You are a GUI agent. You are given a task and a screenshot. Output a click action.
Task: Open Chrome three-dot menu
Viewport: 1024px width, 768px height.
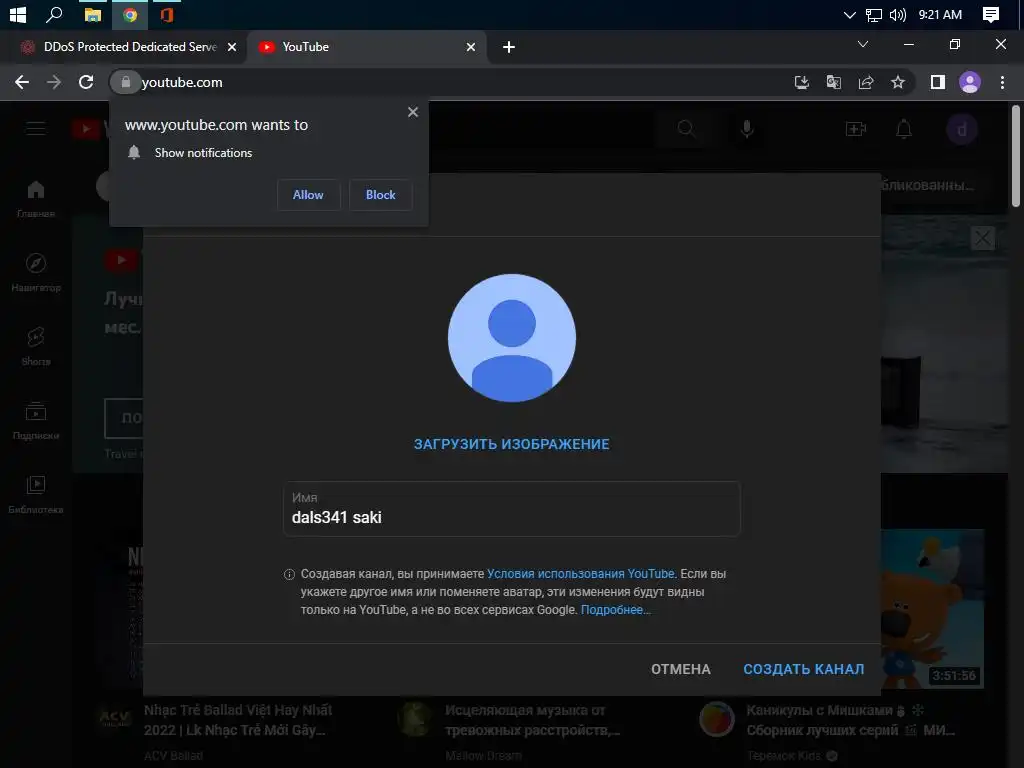click(1002, 82)
